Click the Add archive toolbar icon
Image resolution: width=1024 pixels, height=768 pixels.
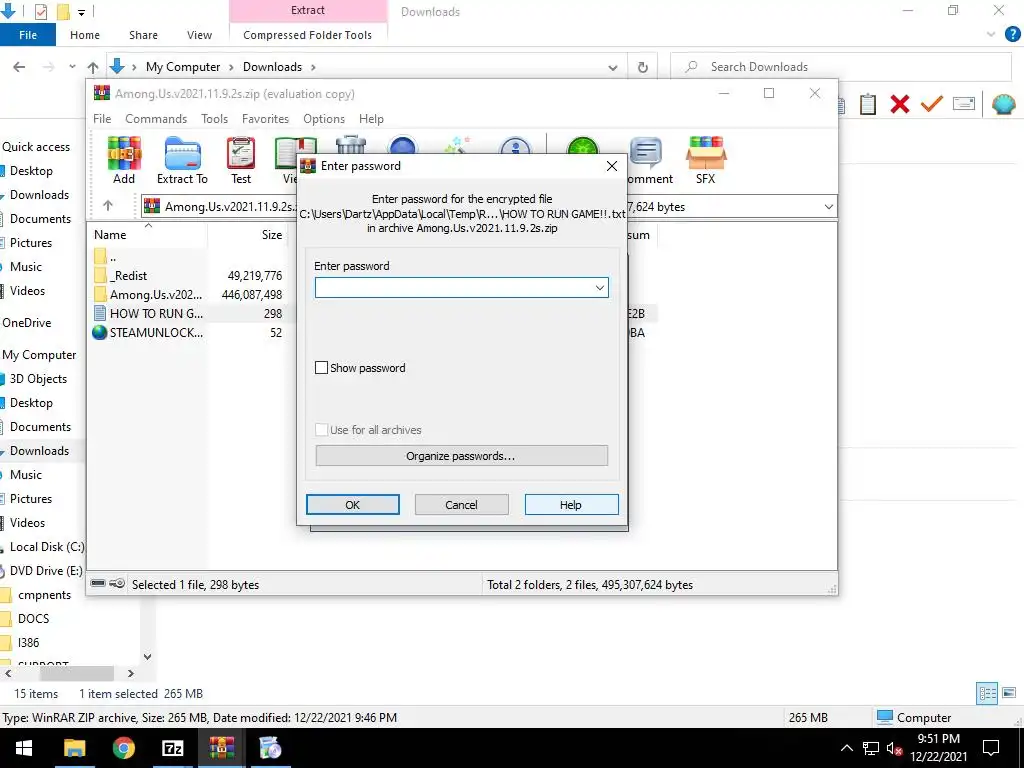(124, 160)
